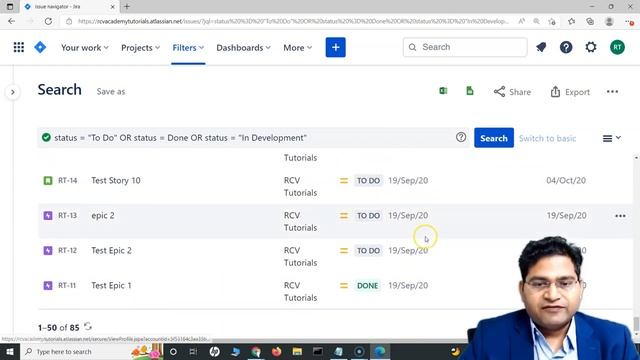640x360 pixels.
Task: Click the Export button
Action: point(570,92)
